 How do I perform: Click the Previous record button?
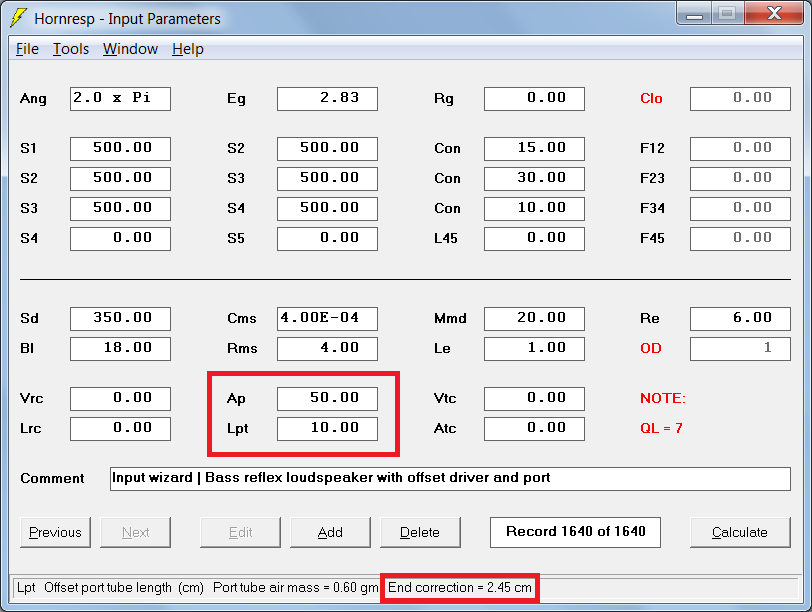[55, 532]
